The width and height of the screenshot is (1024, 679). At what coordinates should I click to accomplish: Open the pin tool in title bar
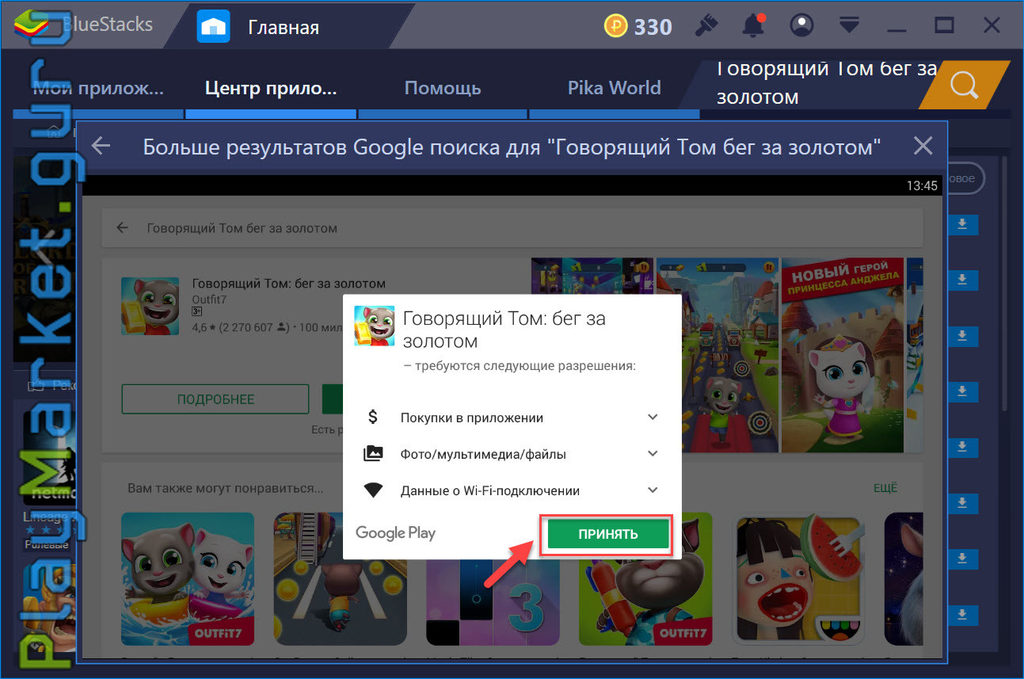point(706,26)
